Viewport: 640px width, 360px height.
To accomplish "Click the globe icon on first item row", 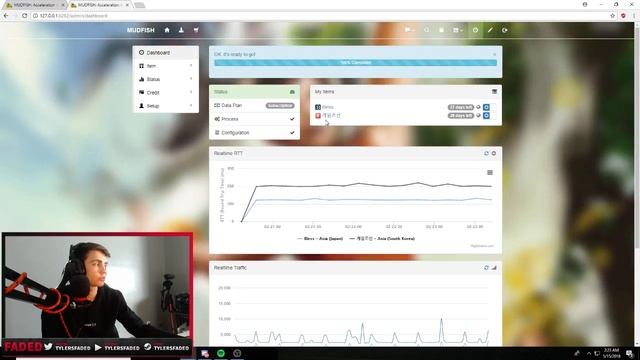I will [x=478, y=107].
